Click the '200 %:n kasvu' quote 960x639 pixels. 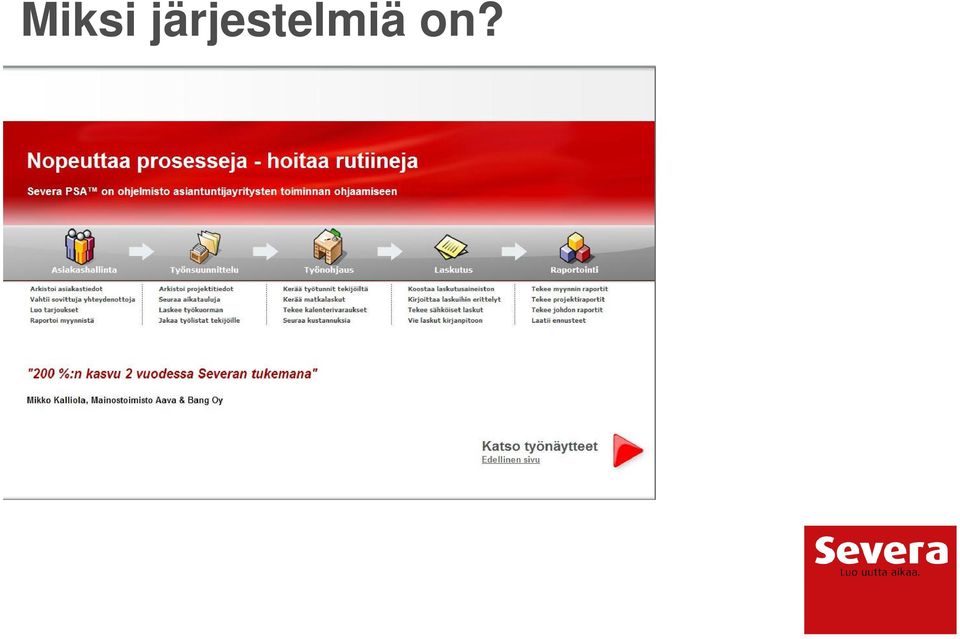tap(172, 374)
